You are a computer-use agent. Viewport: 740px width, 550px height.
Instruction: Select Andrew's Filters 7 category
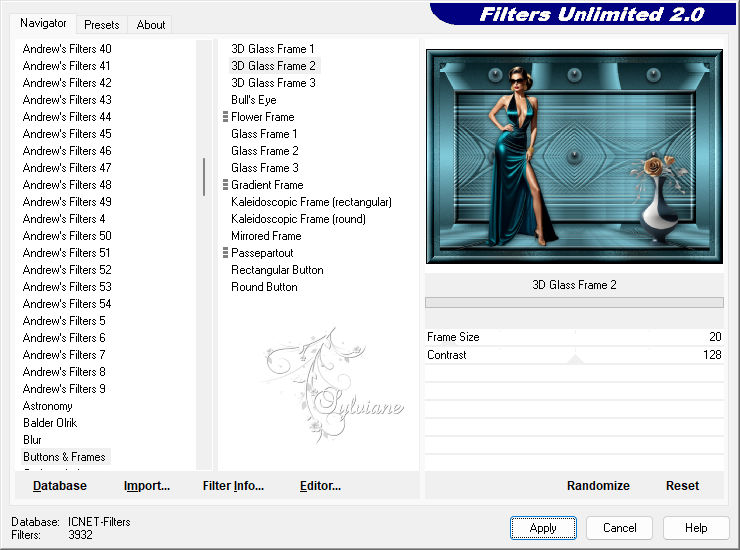coord(64,355)
